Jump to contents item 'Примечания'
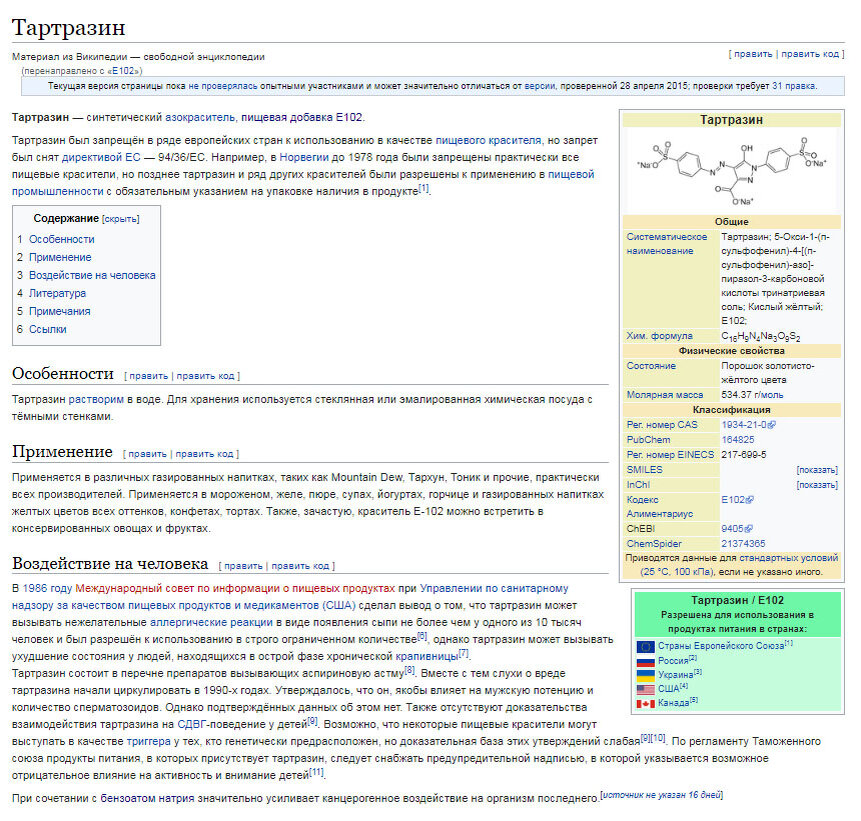 [x=59, y=311]
